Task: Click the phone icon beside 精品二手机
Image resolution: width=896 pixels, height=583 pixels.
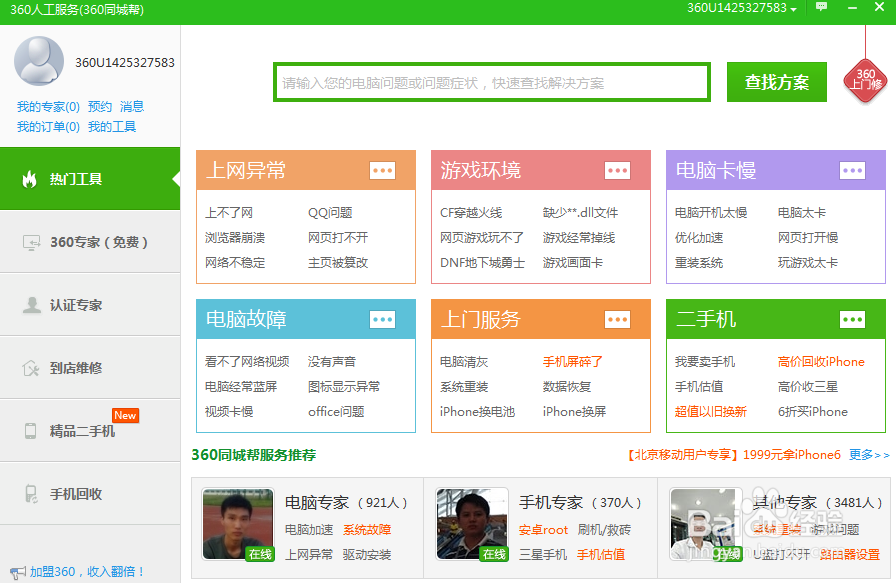Action: pos(30,431)
